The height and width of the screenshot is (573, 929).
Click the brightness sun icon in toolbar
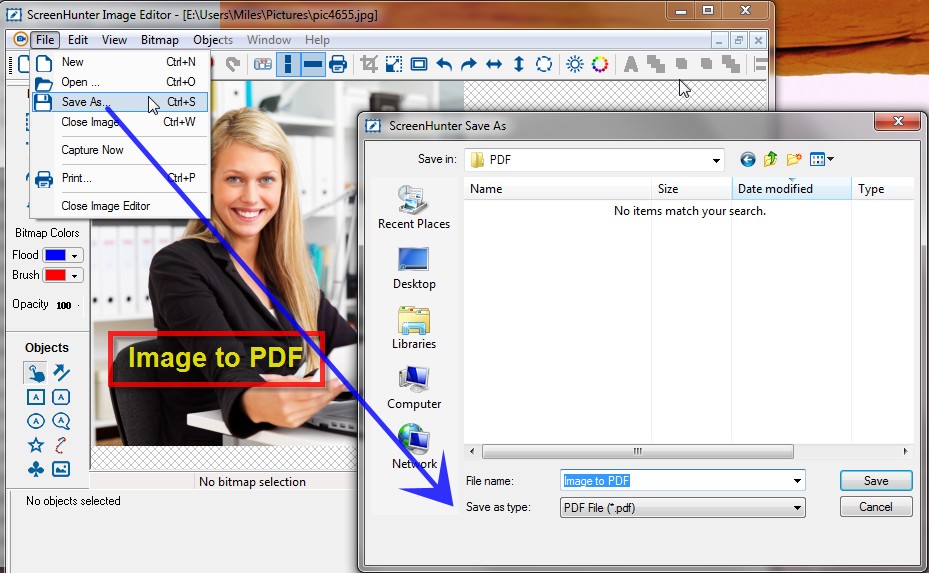pyautogui.click(x=575, y=64)
